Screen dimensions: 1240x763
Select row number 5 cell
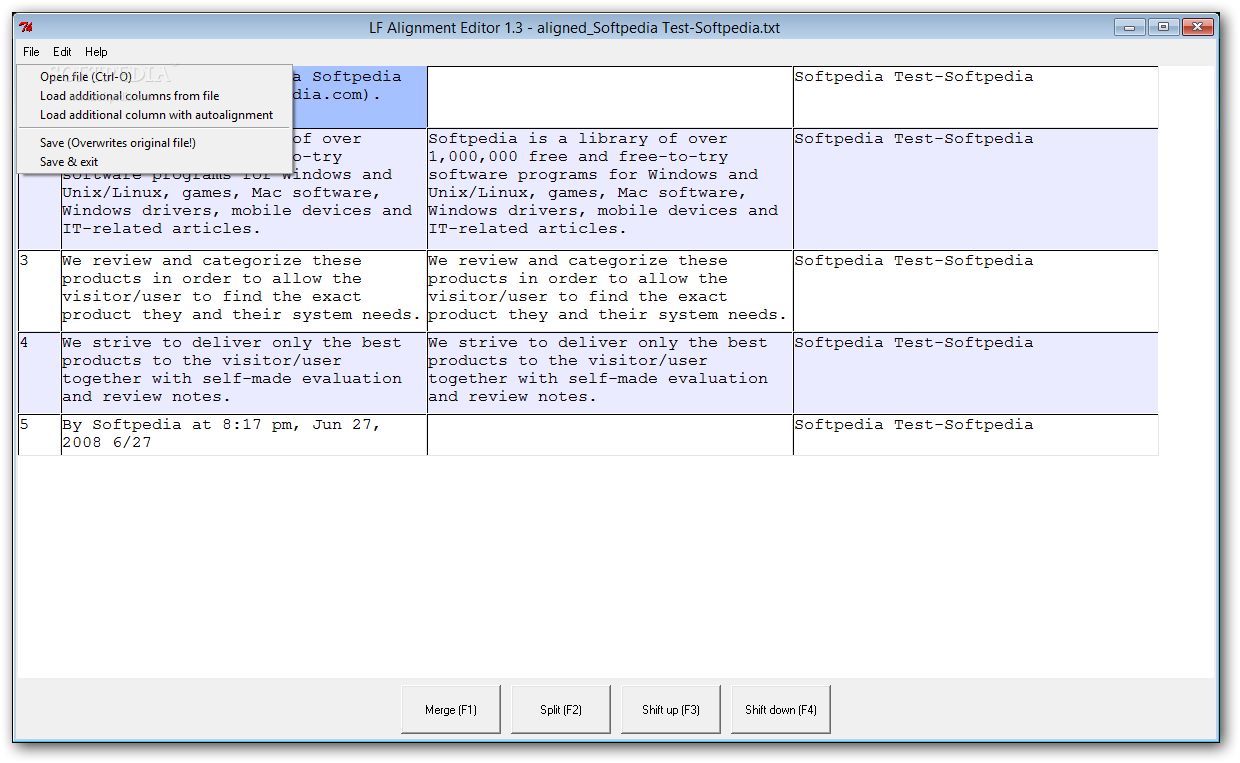(x=40, y=435)
